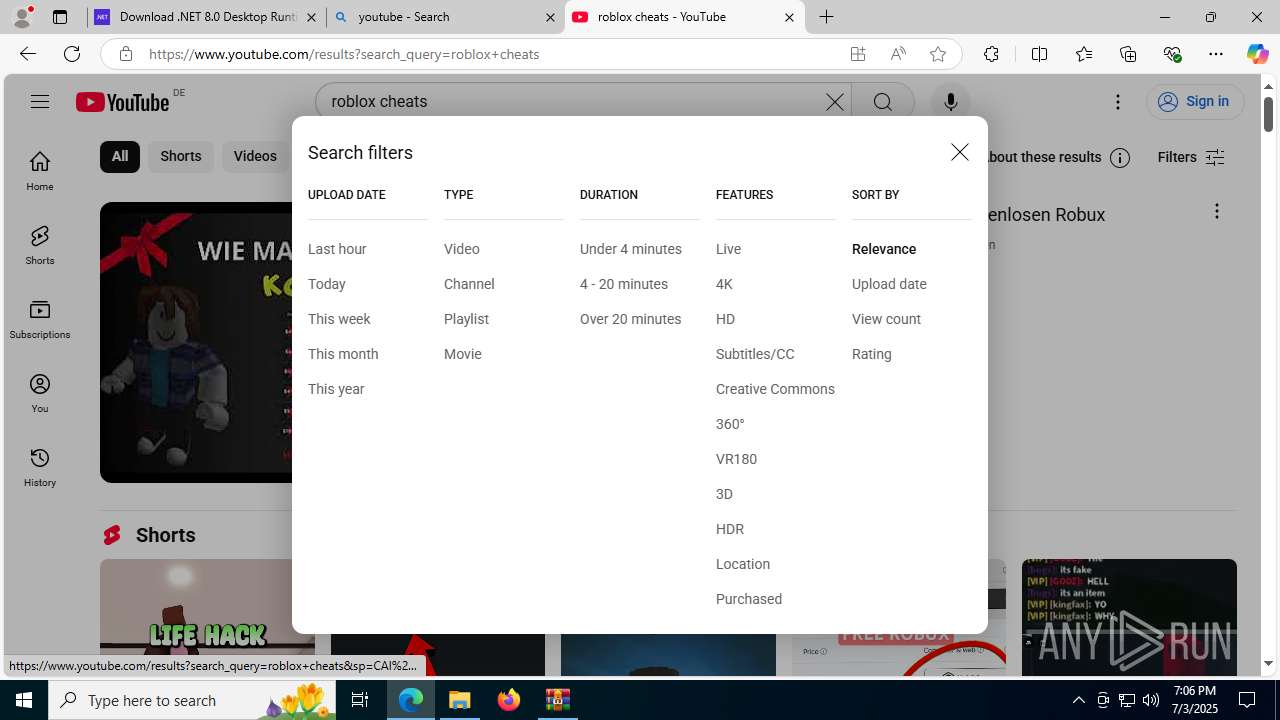This screenshot has width=1280, height=720.
Task: Select the Videos filter chip
Action: 255,156
